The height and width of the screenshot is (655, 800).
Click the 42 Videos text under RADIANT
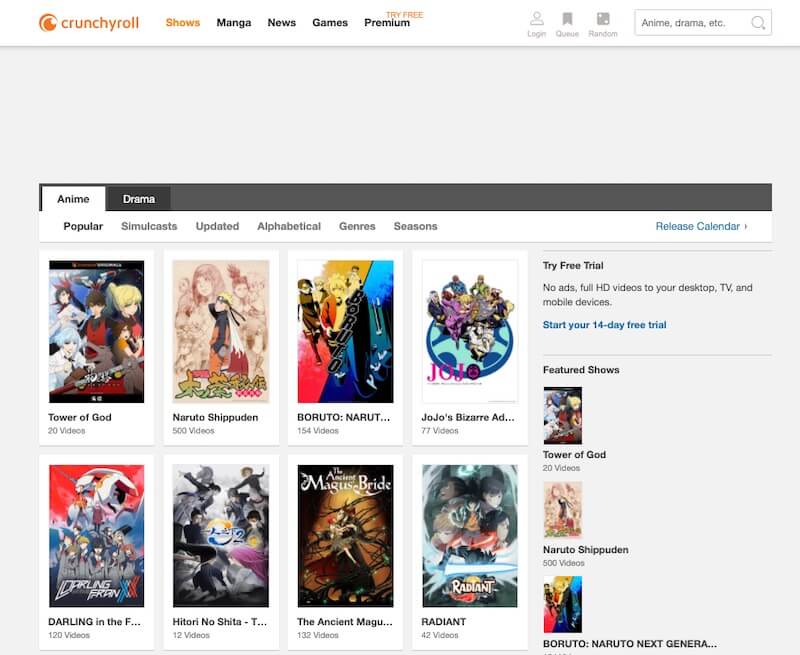[440, 635]
